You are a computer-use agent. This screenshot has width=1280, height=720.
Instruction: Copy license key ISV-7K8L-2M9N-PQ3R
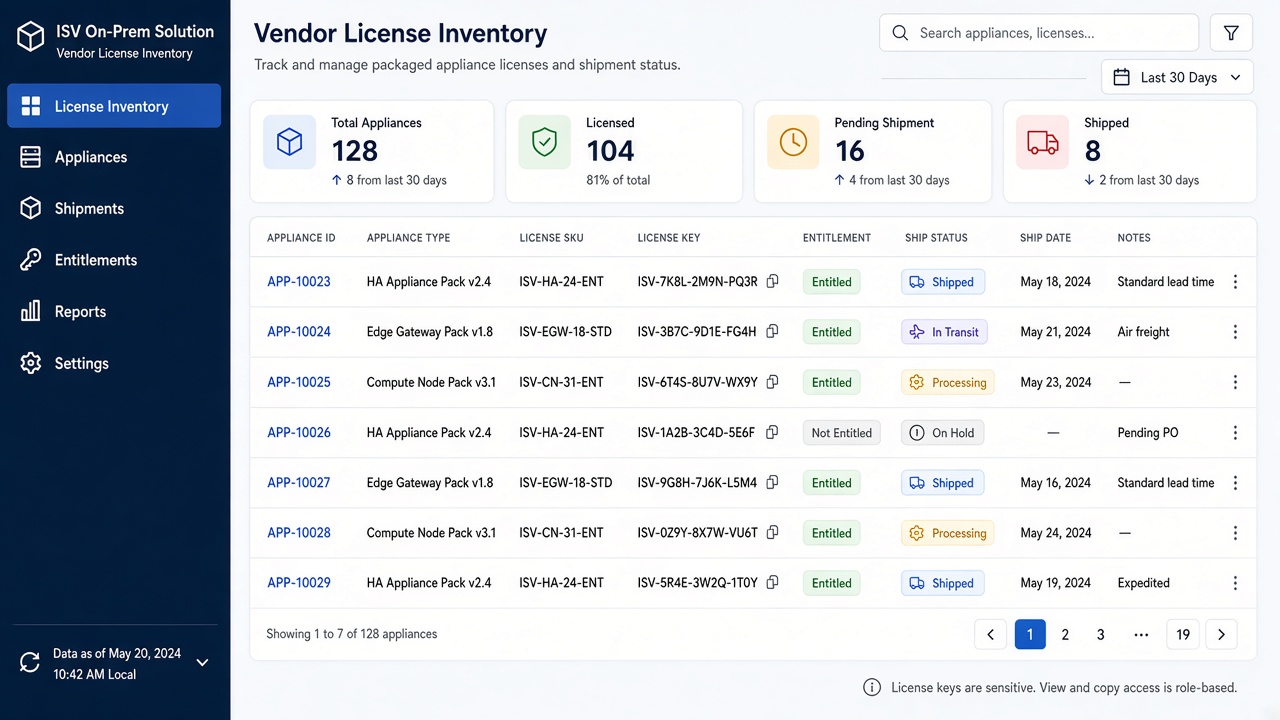coord(772,282)
